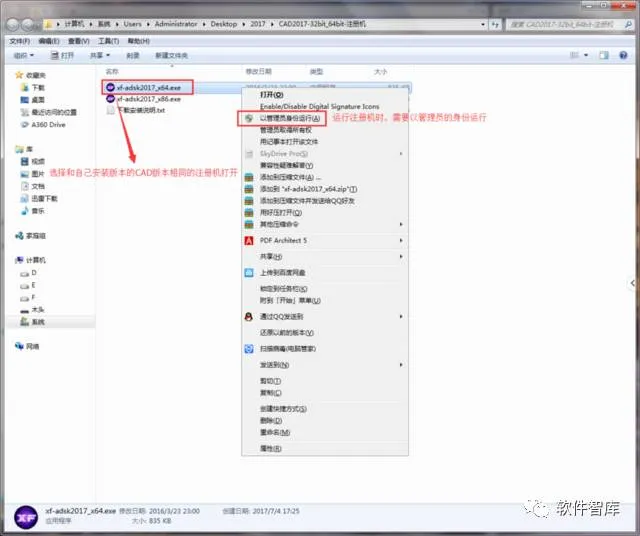640x536 pixels.
Task: Toggle the preview pane icon
Action: [x=604, y=55]
